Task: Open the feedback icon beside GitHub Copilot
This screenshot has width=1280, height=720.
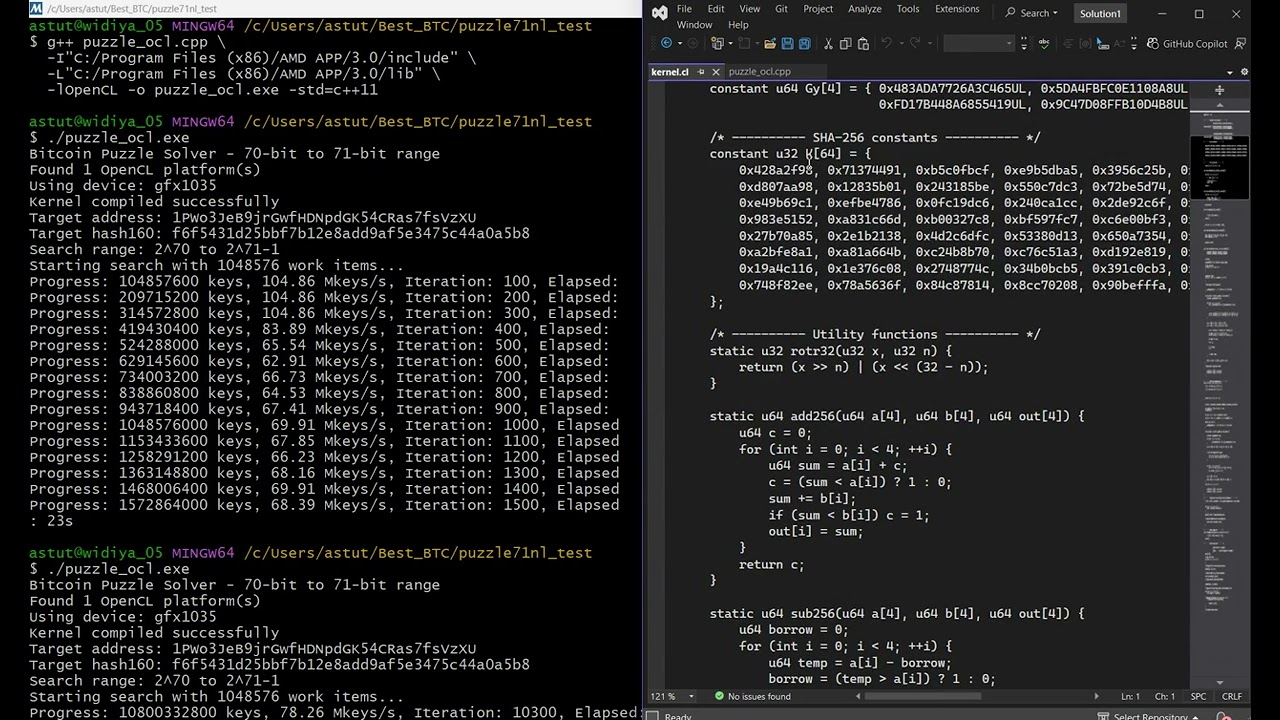Action: pyautogui.click(x=1239, y=43)
